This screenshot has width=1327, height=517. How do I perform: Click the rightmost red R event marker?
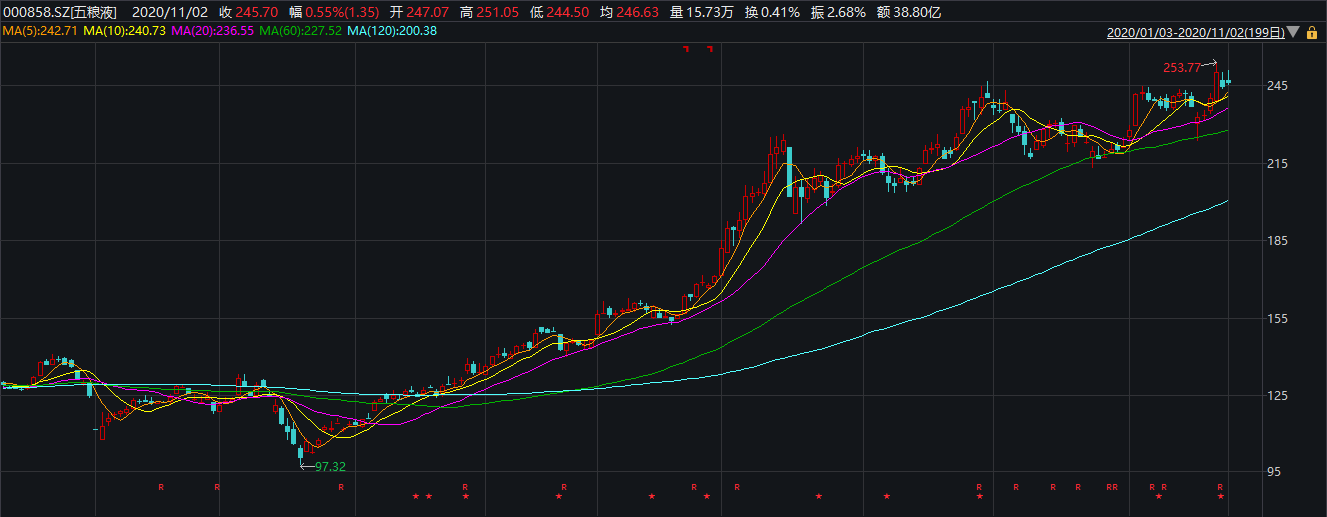1220,487
